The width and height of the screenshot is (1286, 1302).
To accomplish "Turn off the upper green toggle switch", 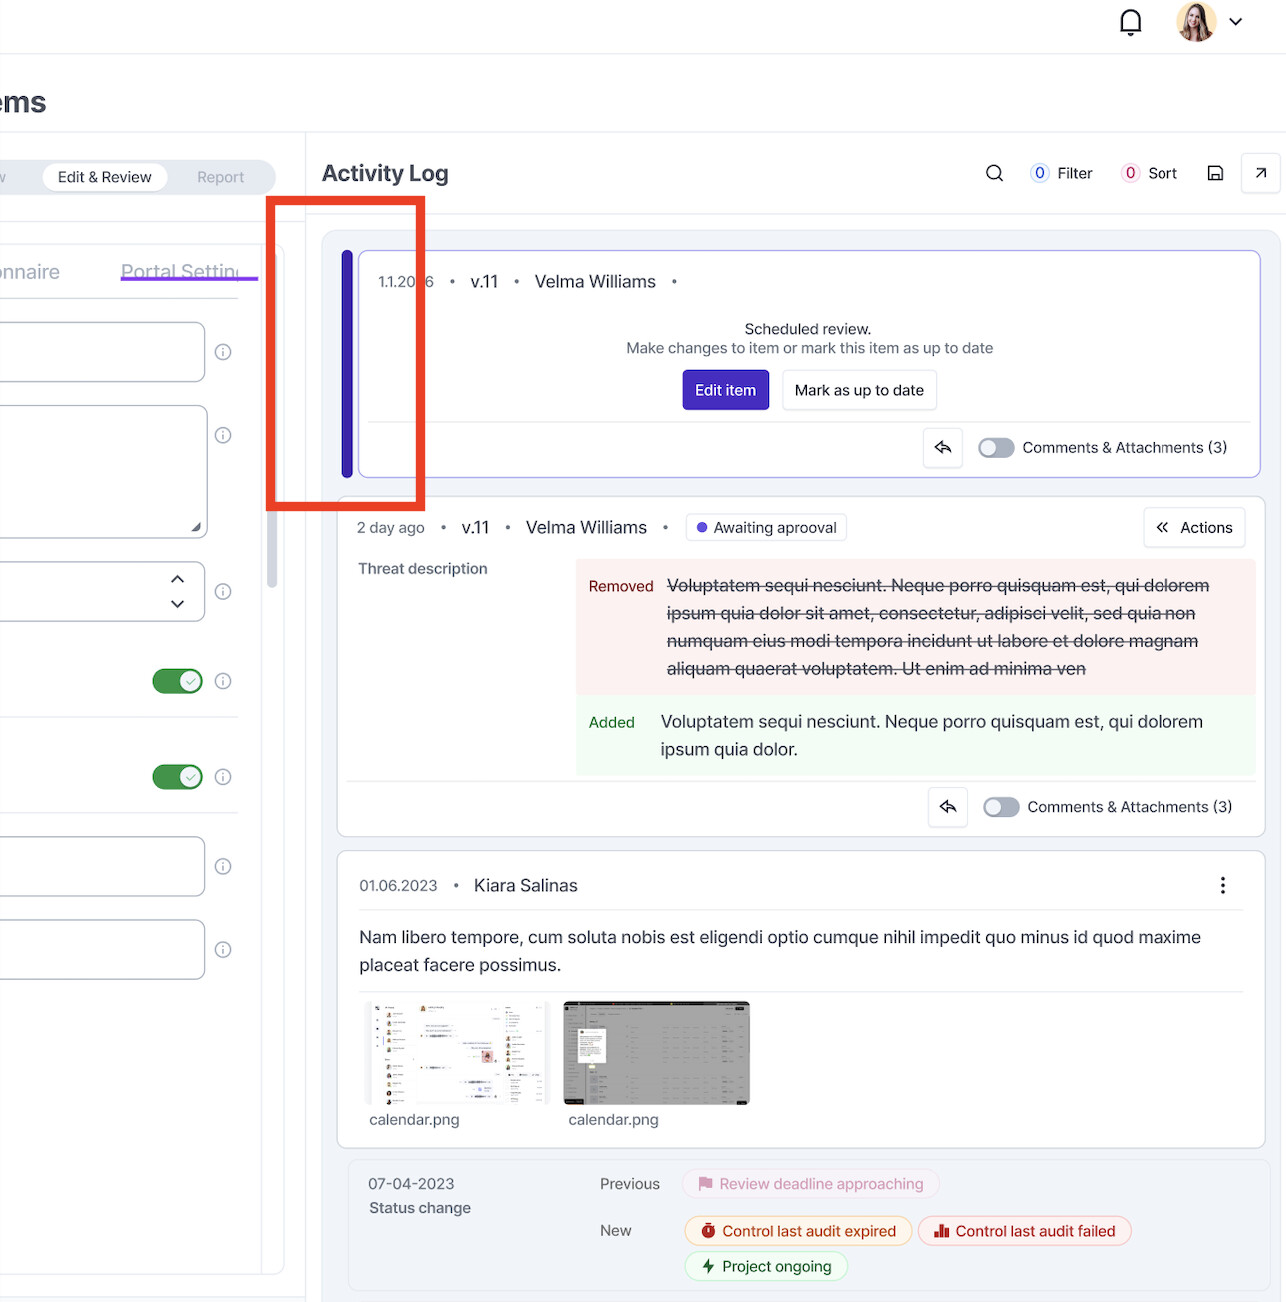I will 177,681.
